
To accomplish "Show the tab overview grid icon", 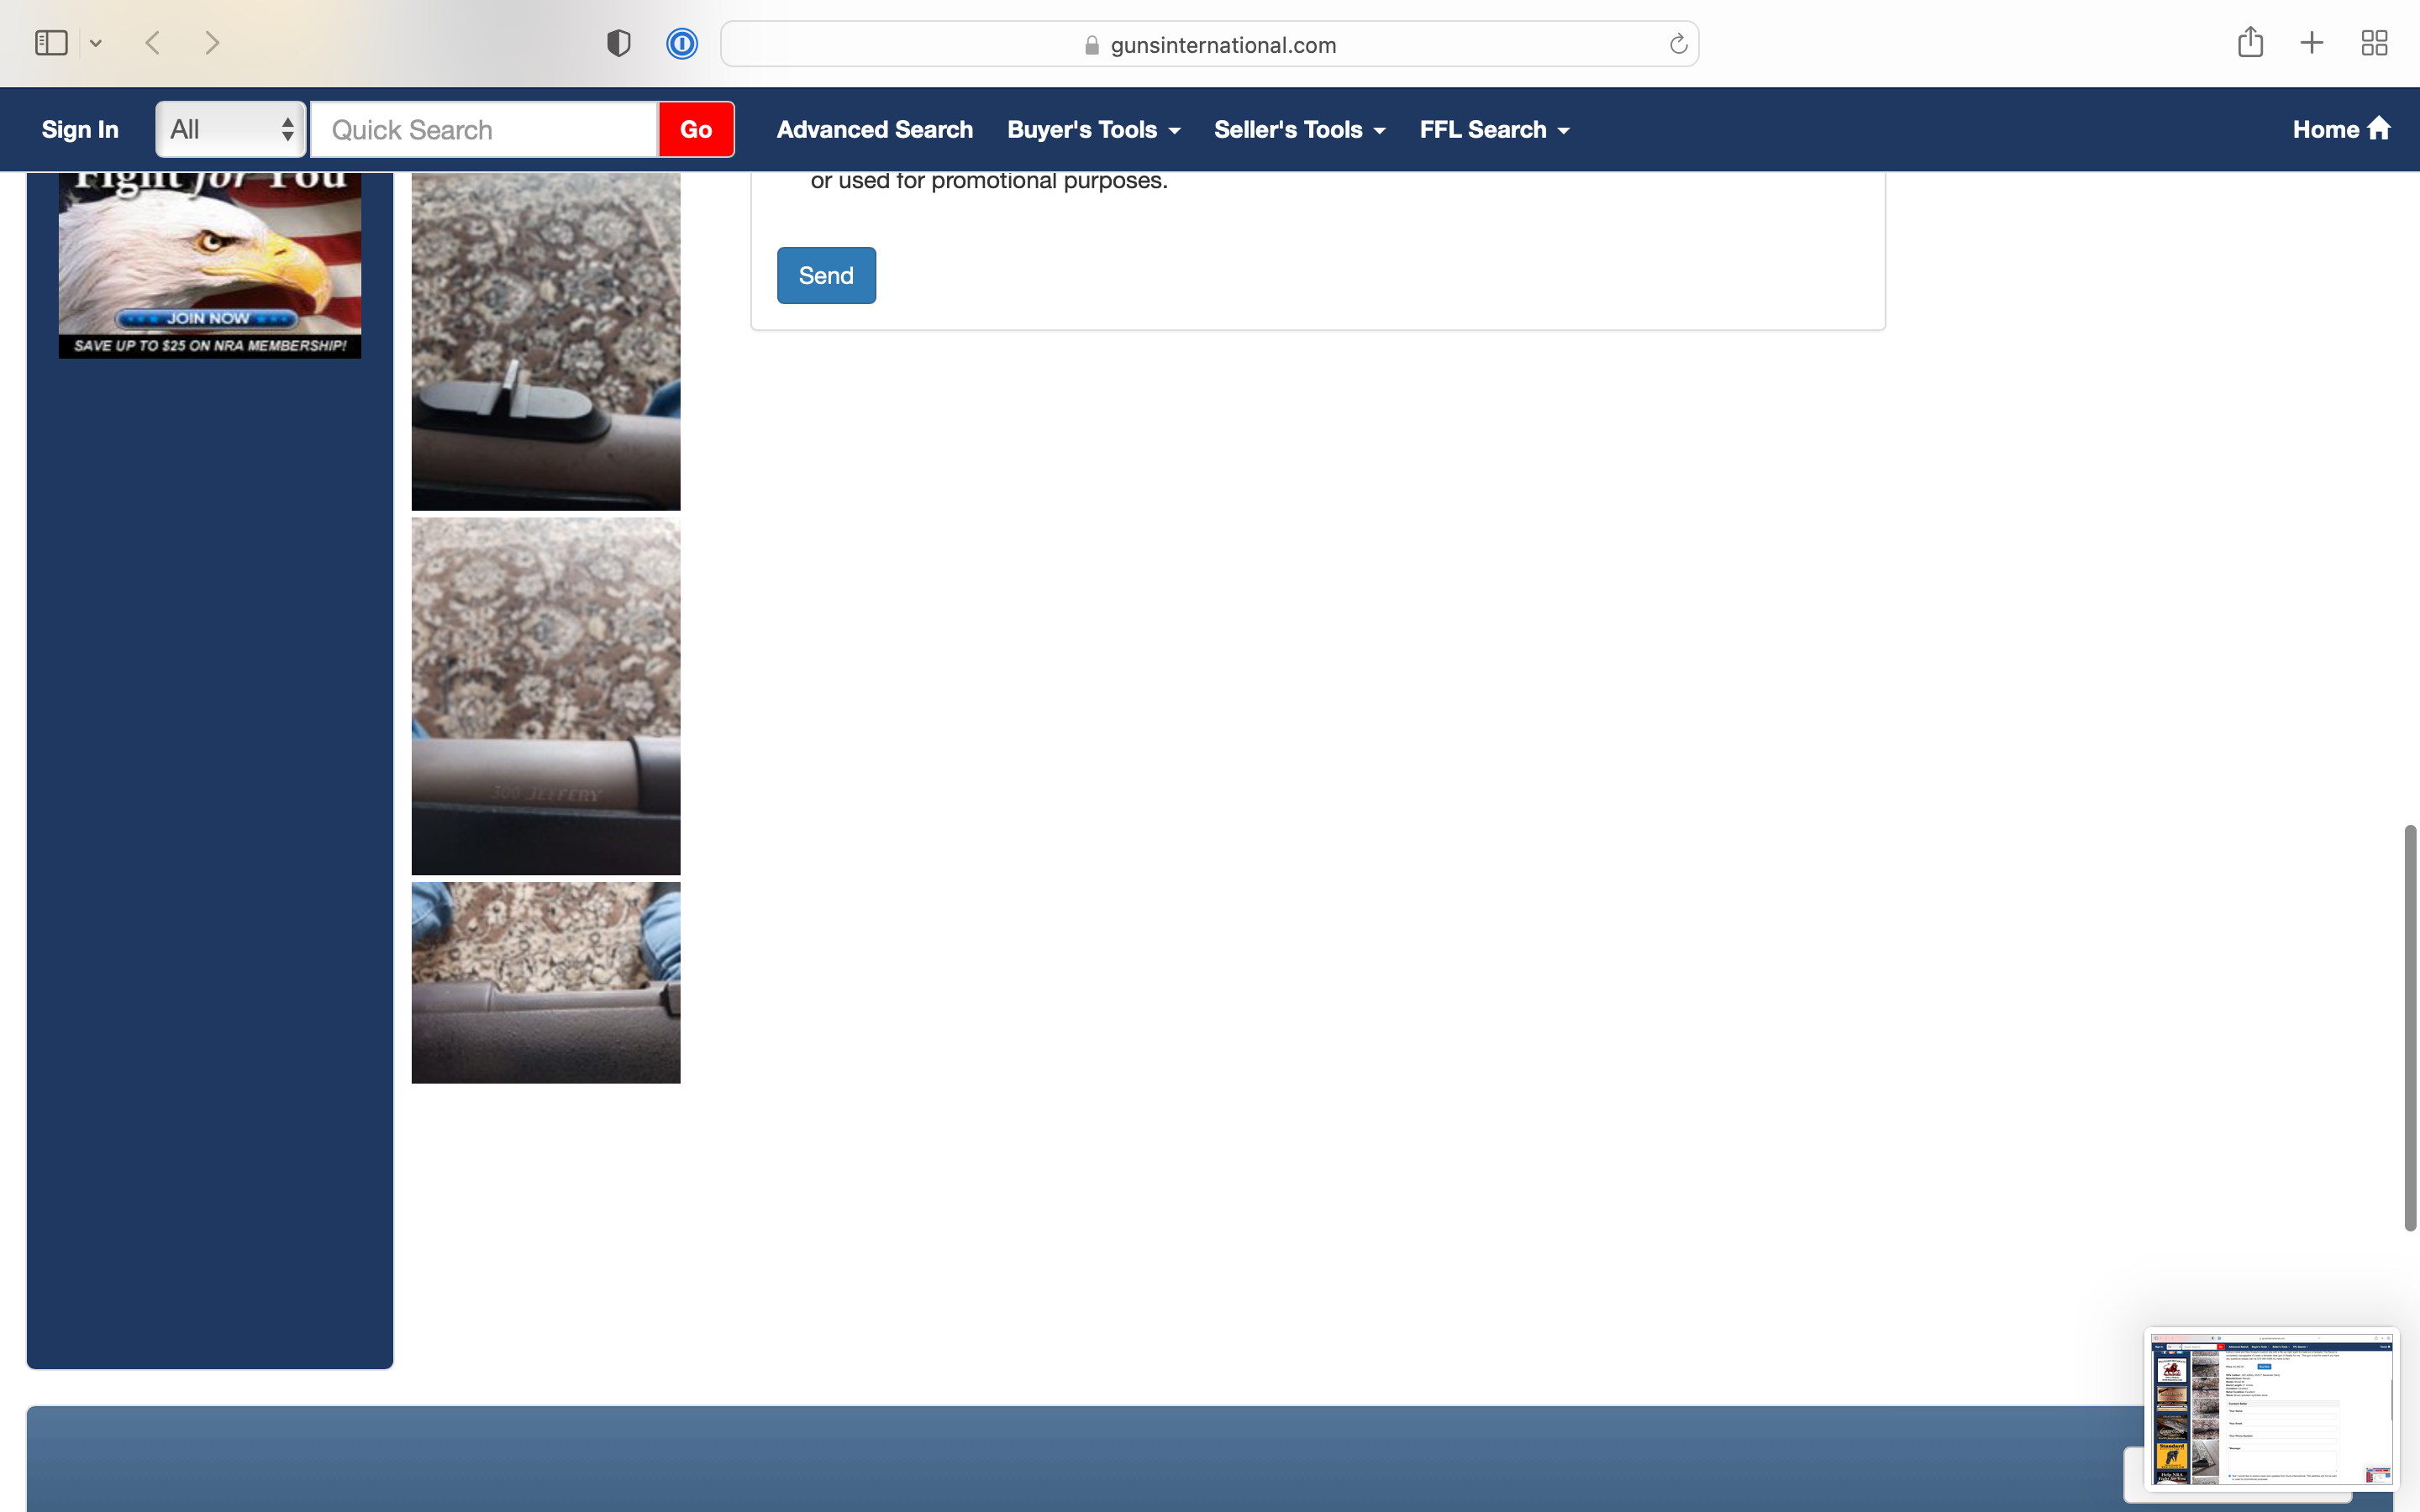I will click(2374, 43).
